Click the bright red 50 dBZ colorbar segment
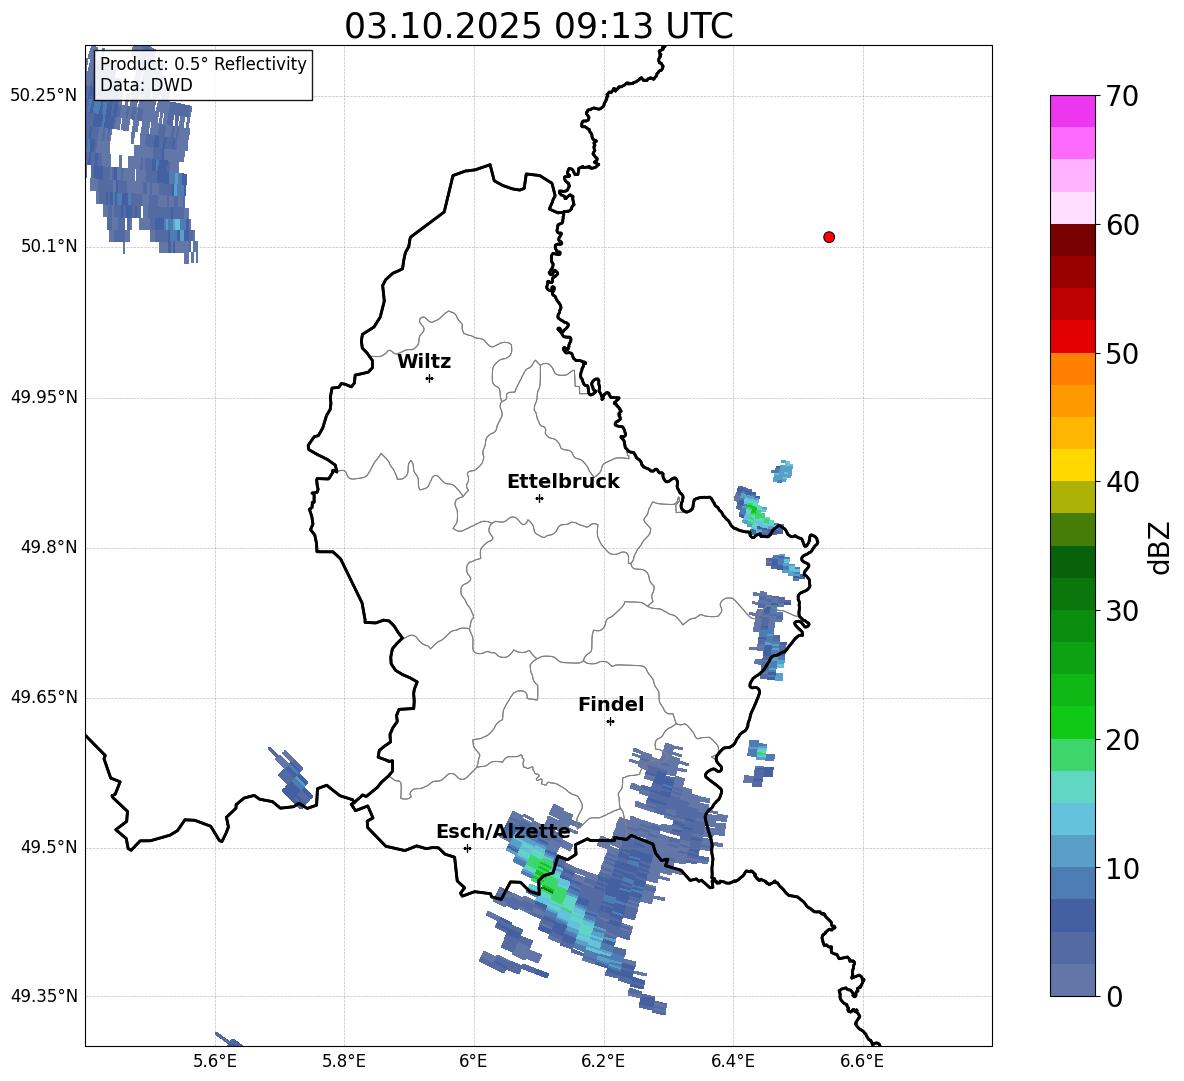1184x1081 pixels. point(1072,337)
